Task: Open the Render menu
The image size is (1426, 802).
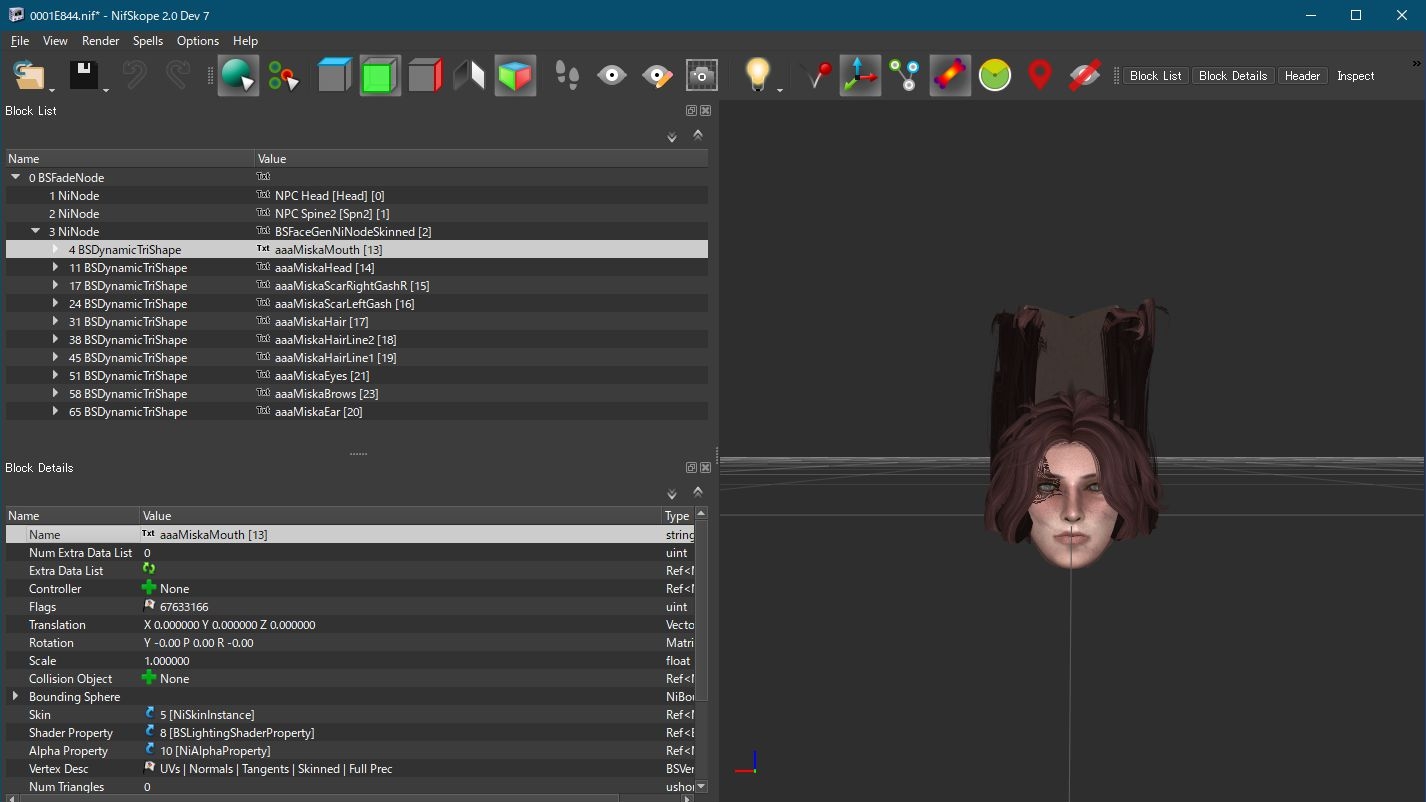Action: [x=100, y=41]
